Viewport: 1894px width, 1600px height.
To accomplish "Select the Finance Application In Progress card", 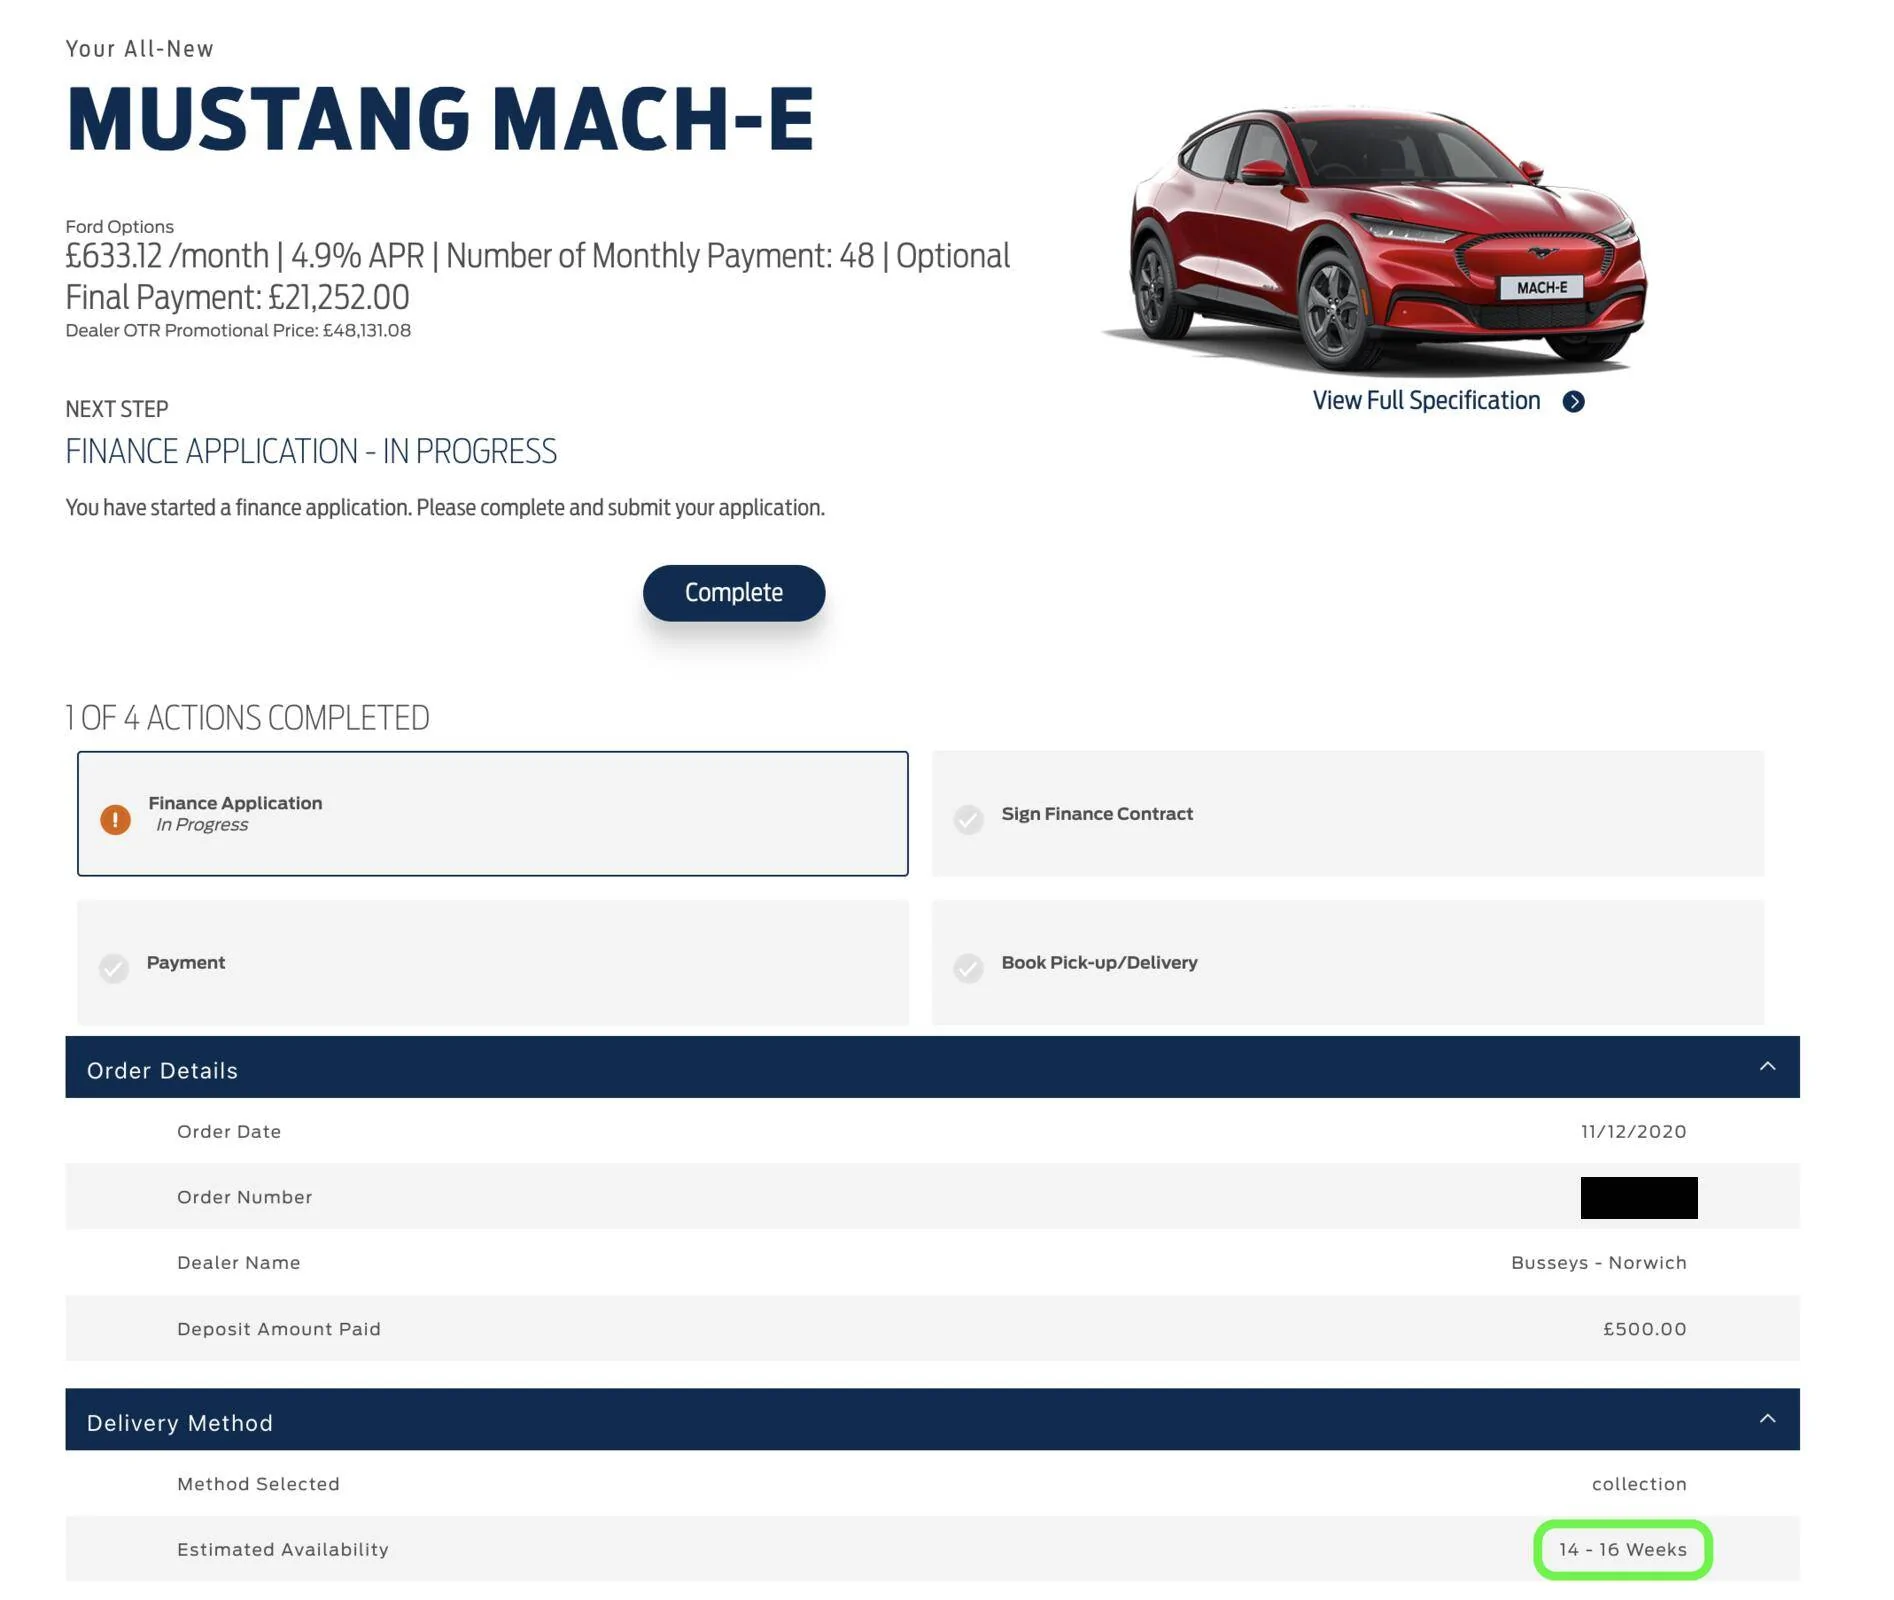I will (x=493, y=813).
